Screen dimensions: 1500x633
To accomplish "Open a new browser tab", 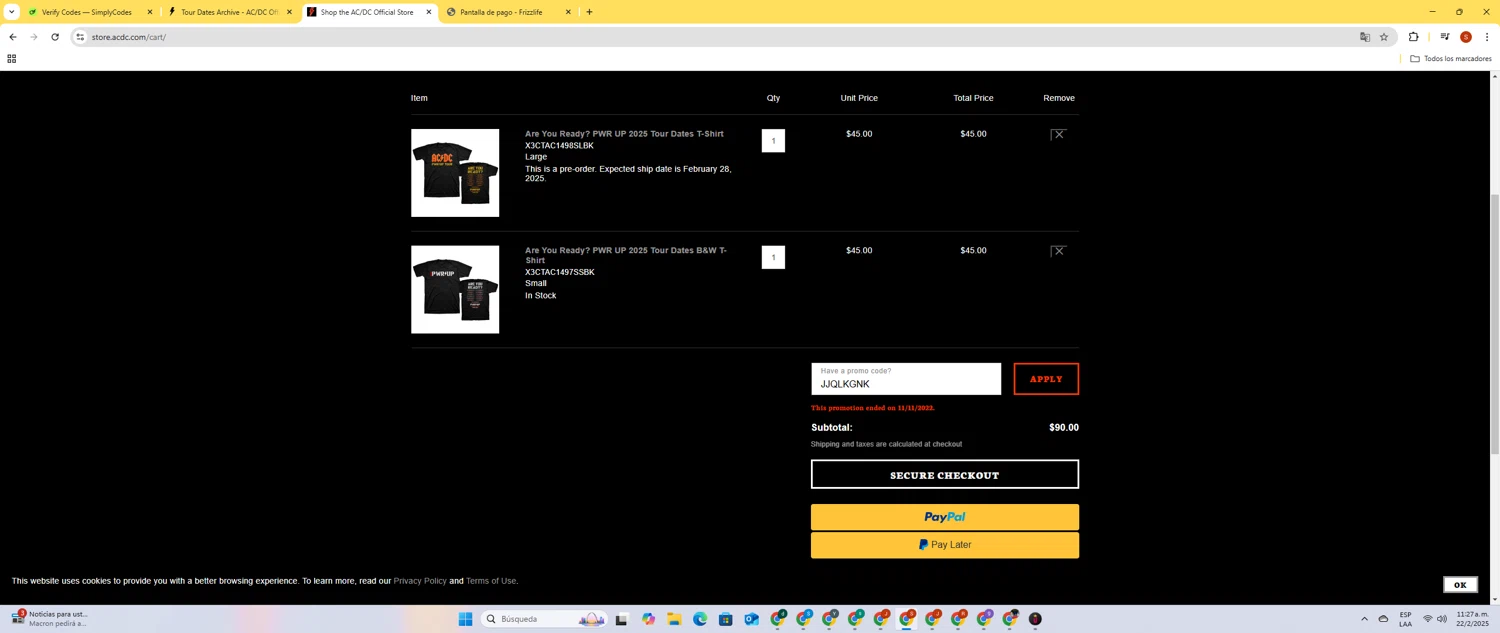I will coord(589,12).
